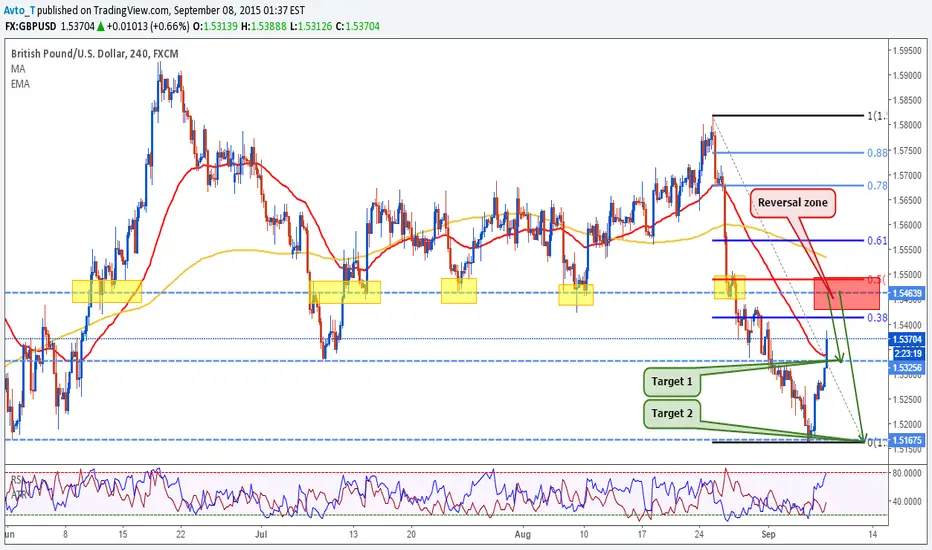
Task: Click the 1.51675 price axis label
Action: point(907,441)
